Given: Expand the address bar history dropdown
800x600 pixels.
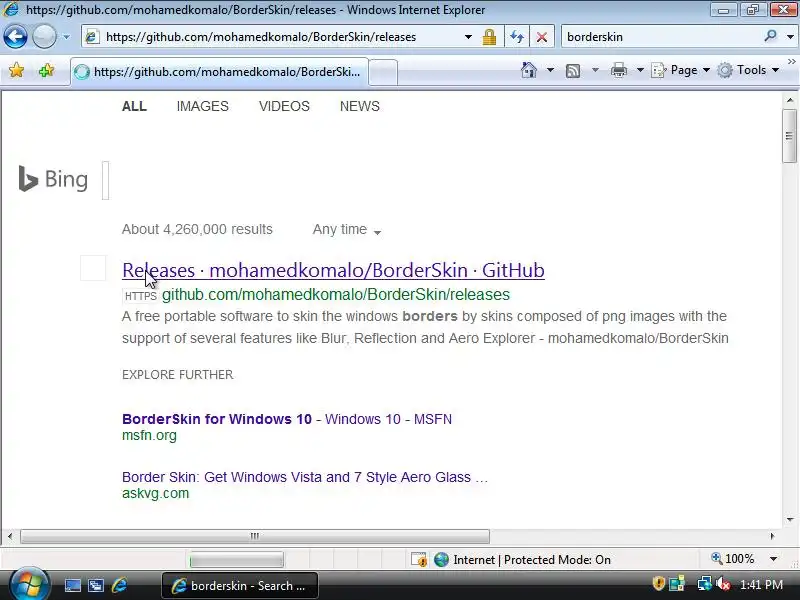Looking at the screenshot, I should [x=468, y=37].
